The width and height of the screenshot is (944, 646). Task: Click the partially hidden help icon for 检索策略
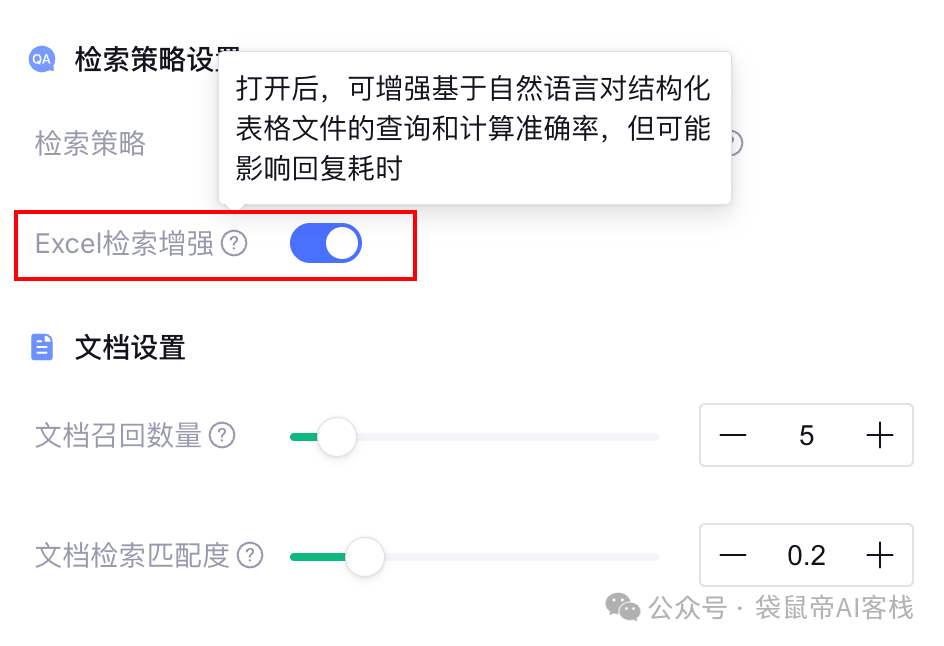(736, 144)
